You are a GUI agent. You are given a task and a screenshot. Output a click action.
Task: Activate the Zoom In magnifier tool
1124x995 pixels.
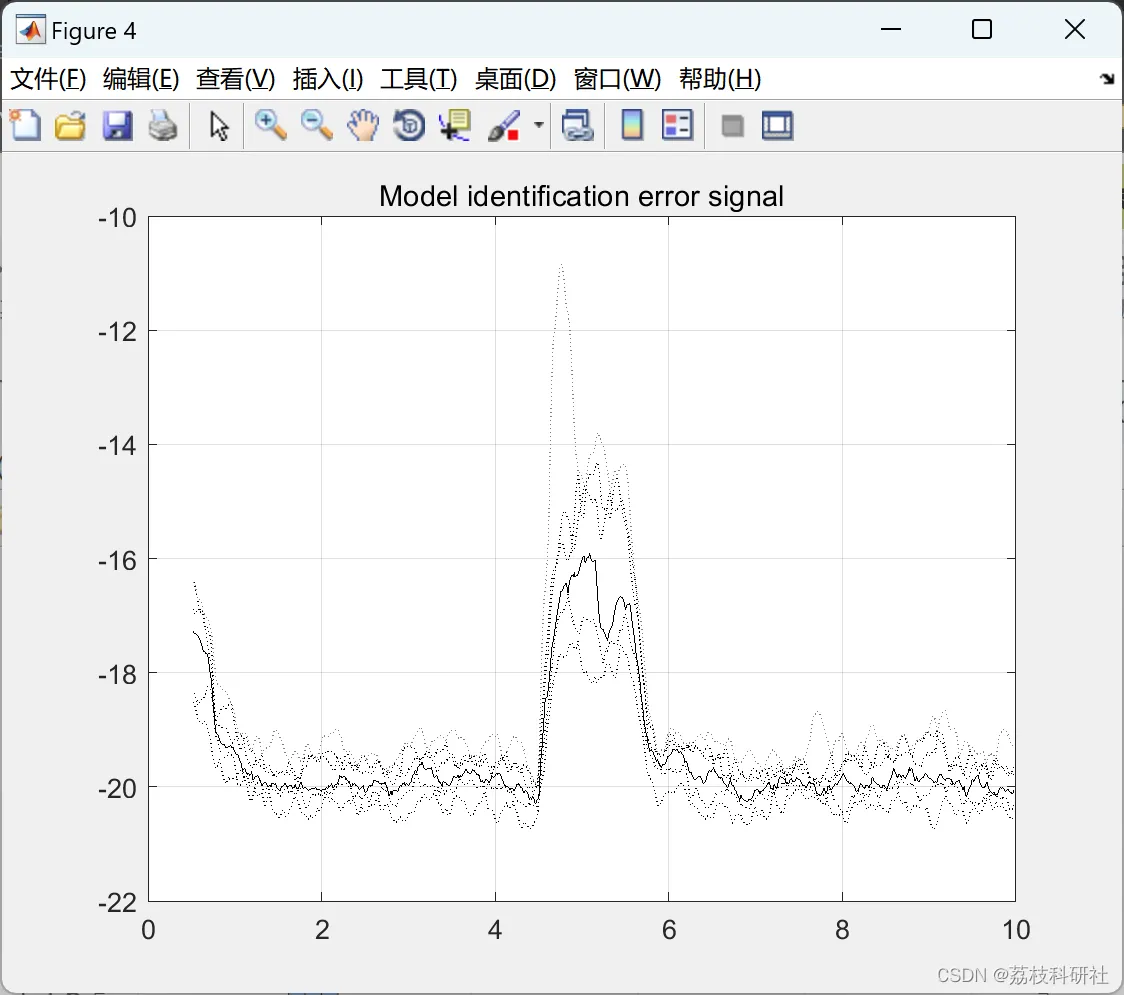[270, 125]
